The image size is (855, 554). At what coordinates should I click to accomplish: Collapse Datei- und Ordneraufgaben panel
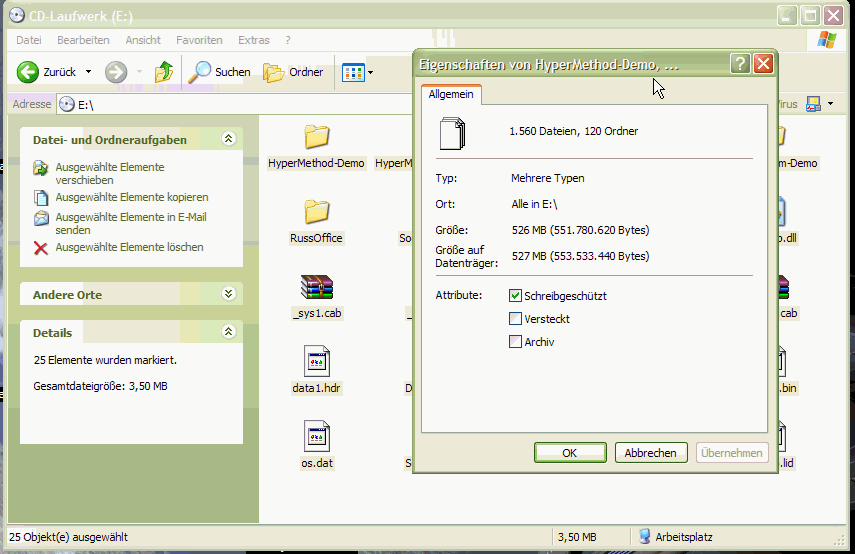click(228, 138)
